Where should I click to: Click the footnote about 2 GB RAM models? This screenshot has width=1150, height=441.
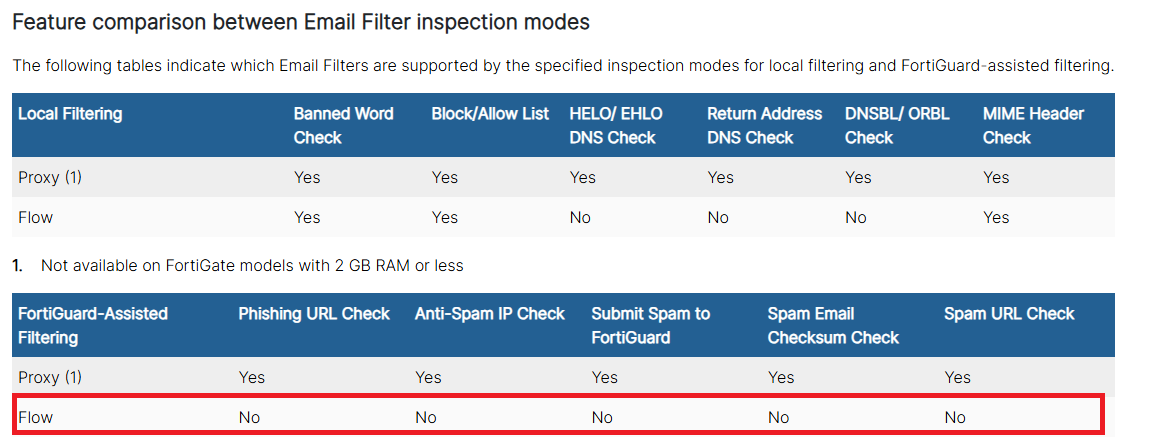coord(252,266)
